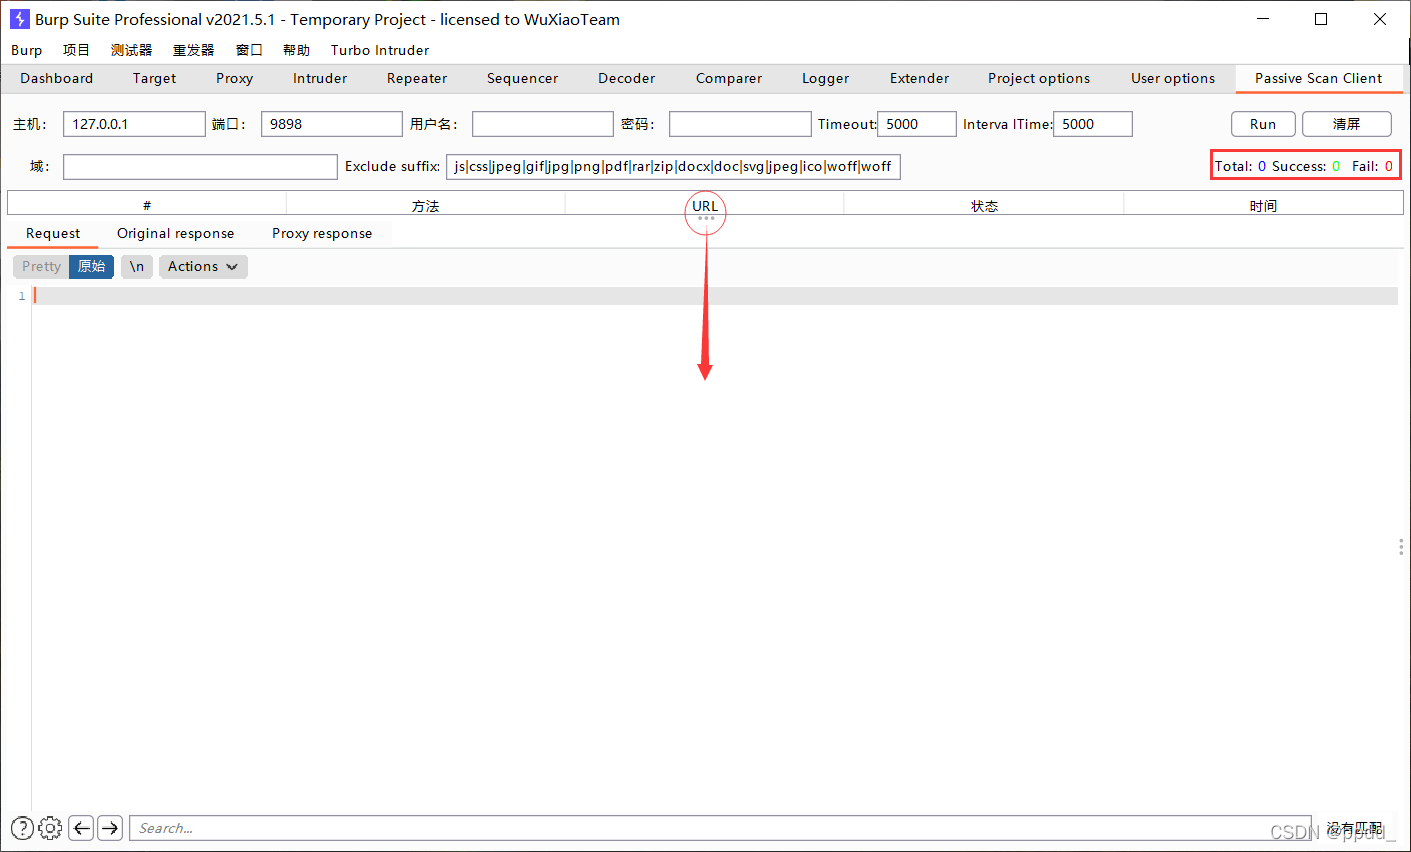Focus the 端口 port field 9898
This screenshot has width=1411, height=852.
pyautogui.click(x=332, y=124)
